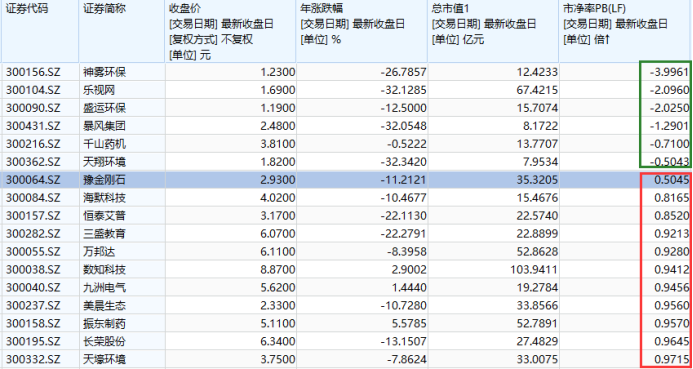693x369 pixels.
Task: Click the 万邦达 stock name
Action: tap(99, 251)
